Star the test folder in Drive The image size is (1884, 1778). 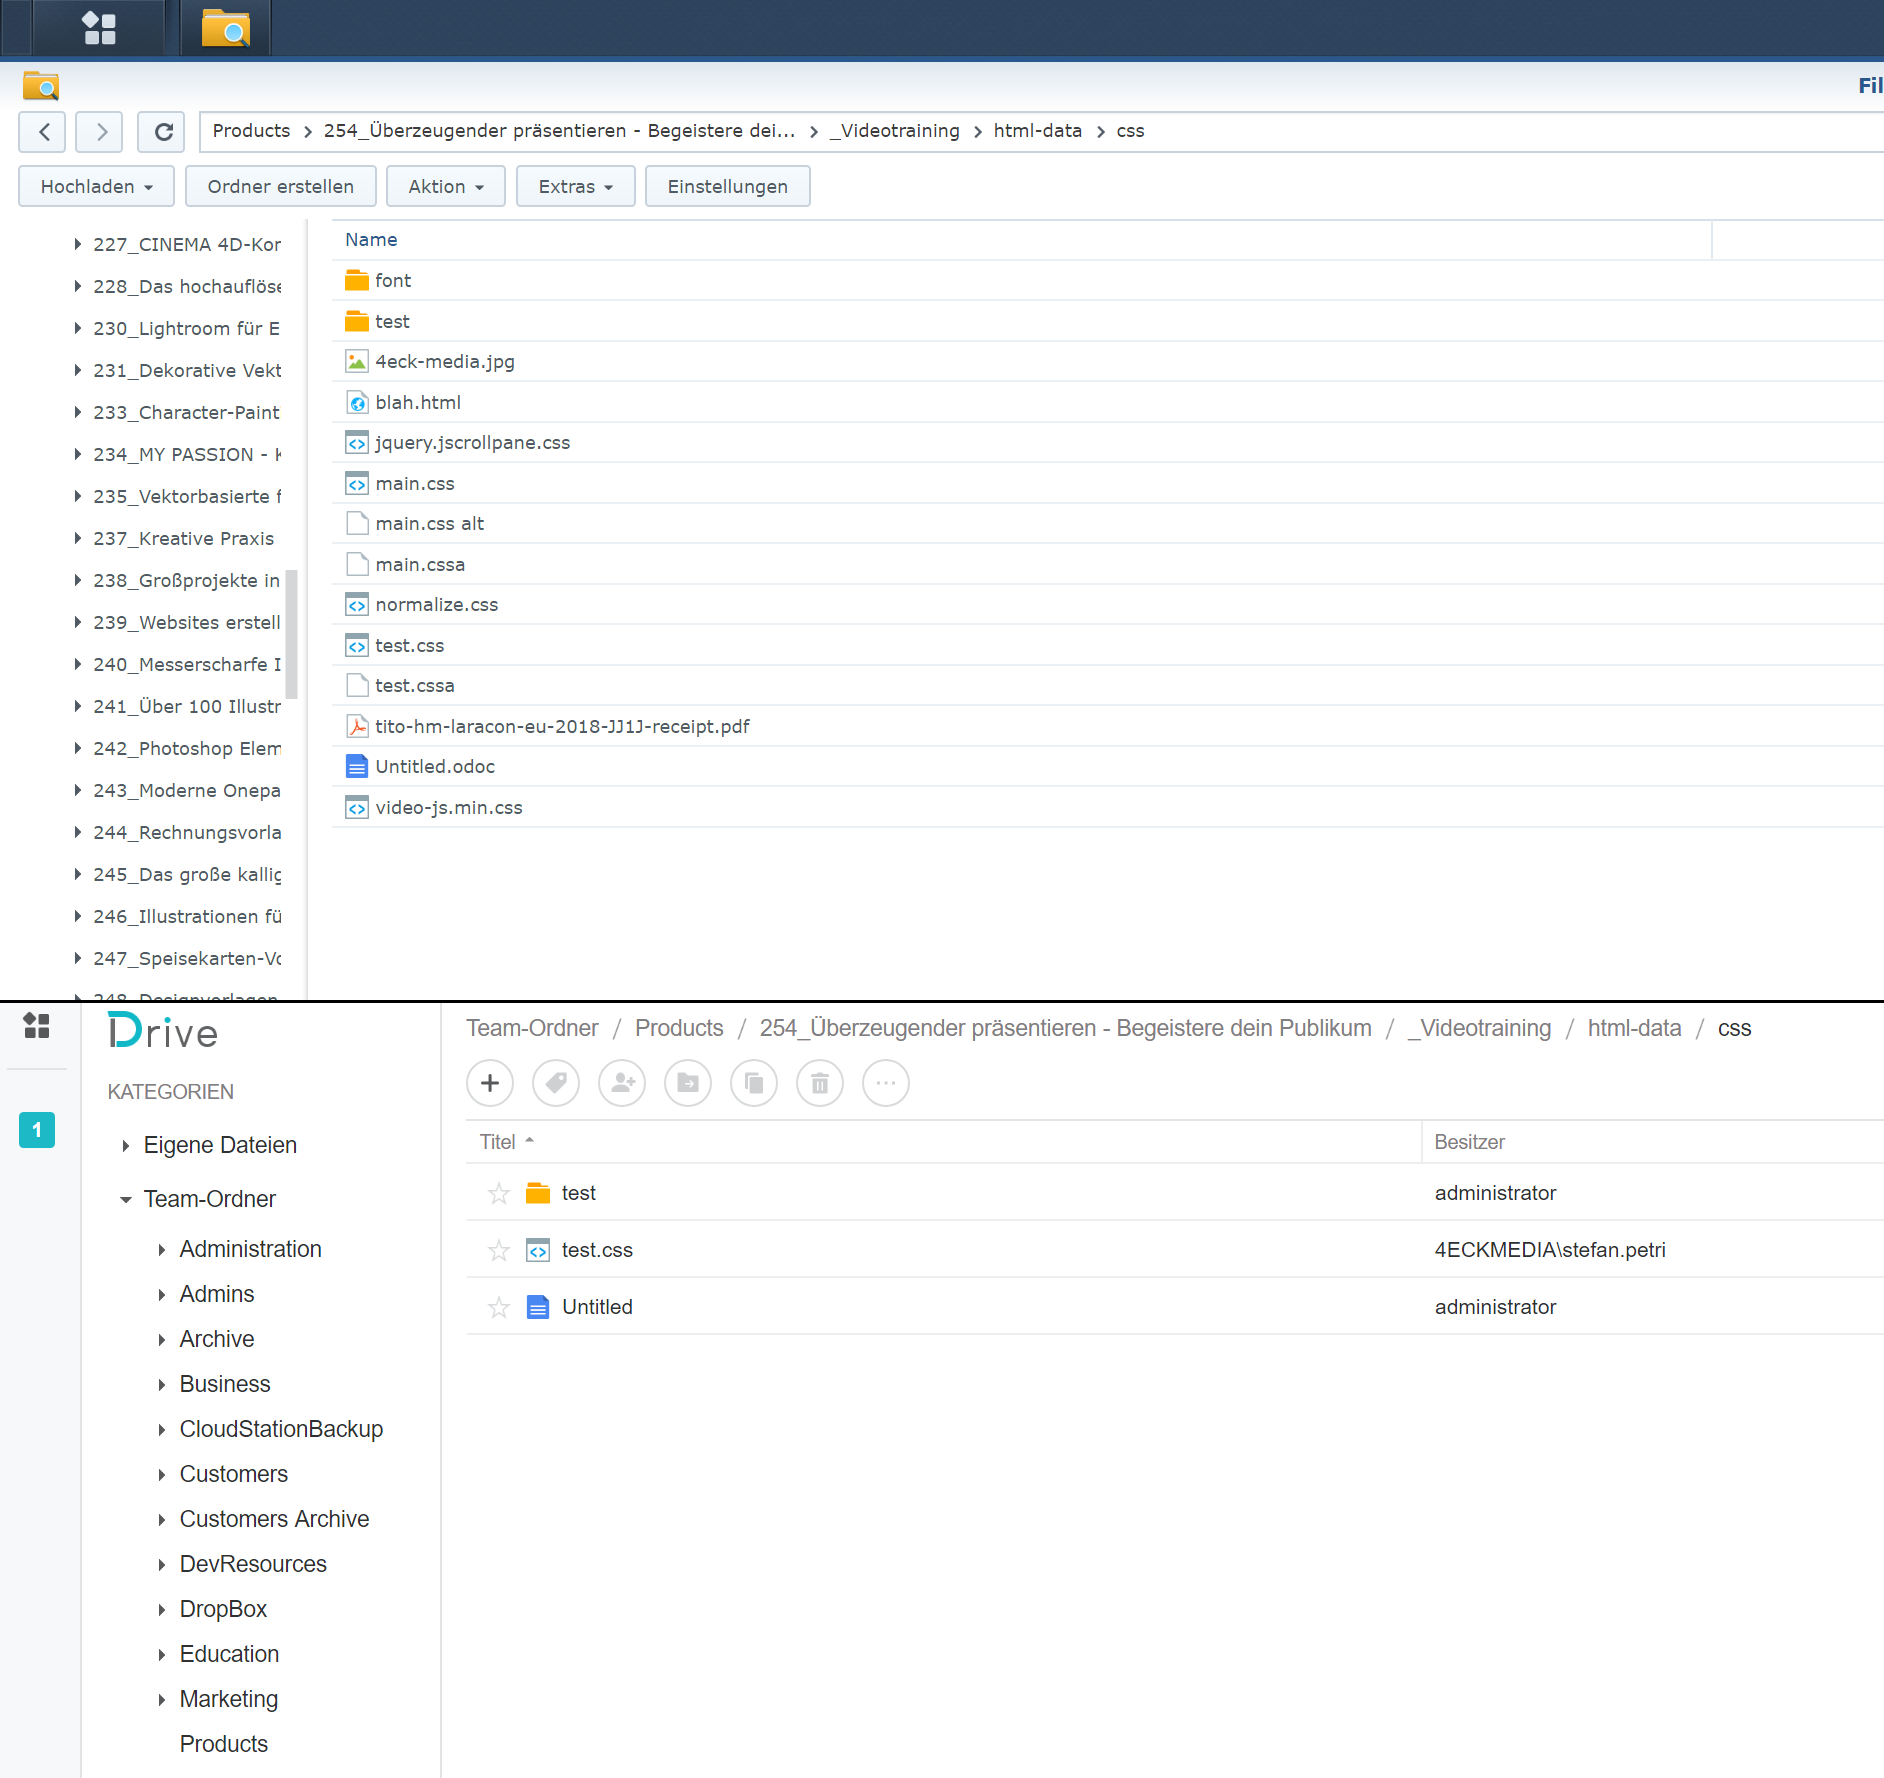point(498,1193)
